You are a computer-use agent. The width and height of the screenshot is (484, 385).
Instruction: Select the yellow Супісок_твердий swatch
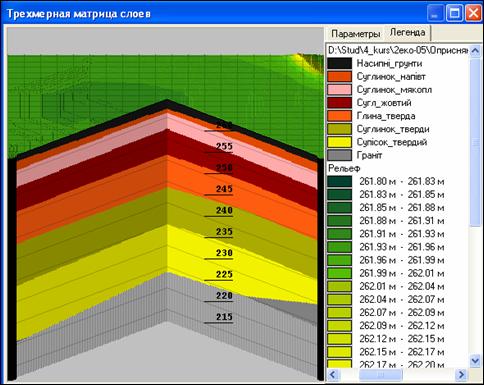coord(339,142)
